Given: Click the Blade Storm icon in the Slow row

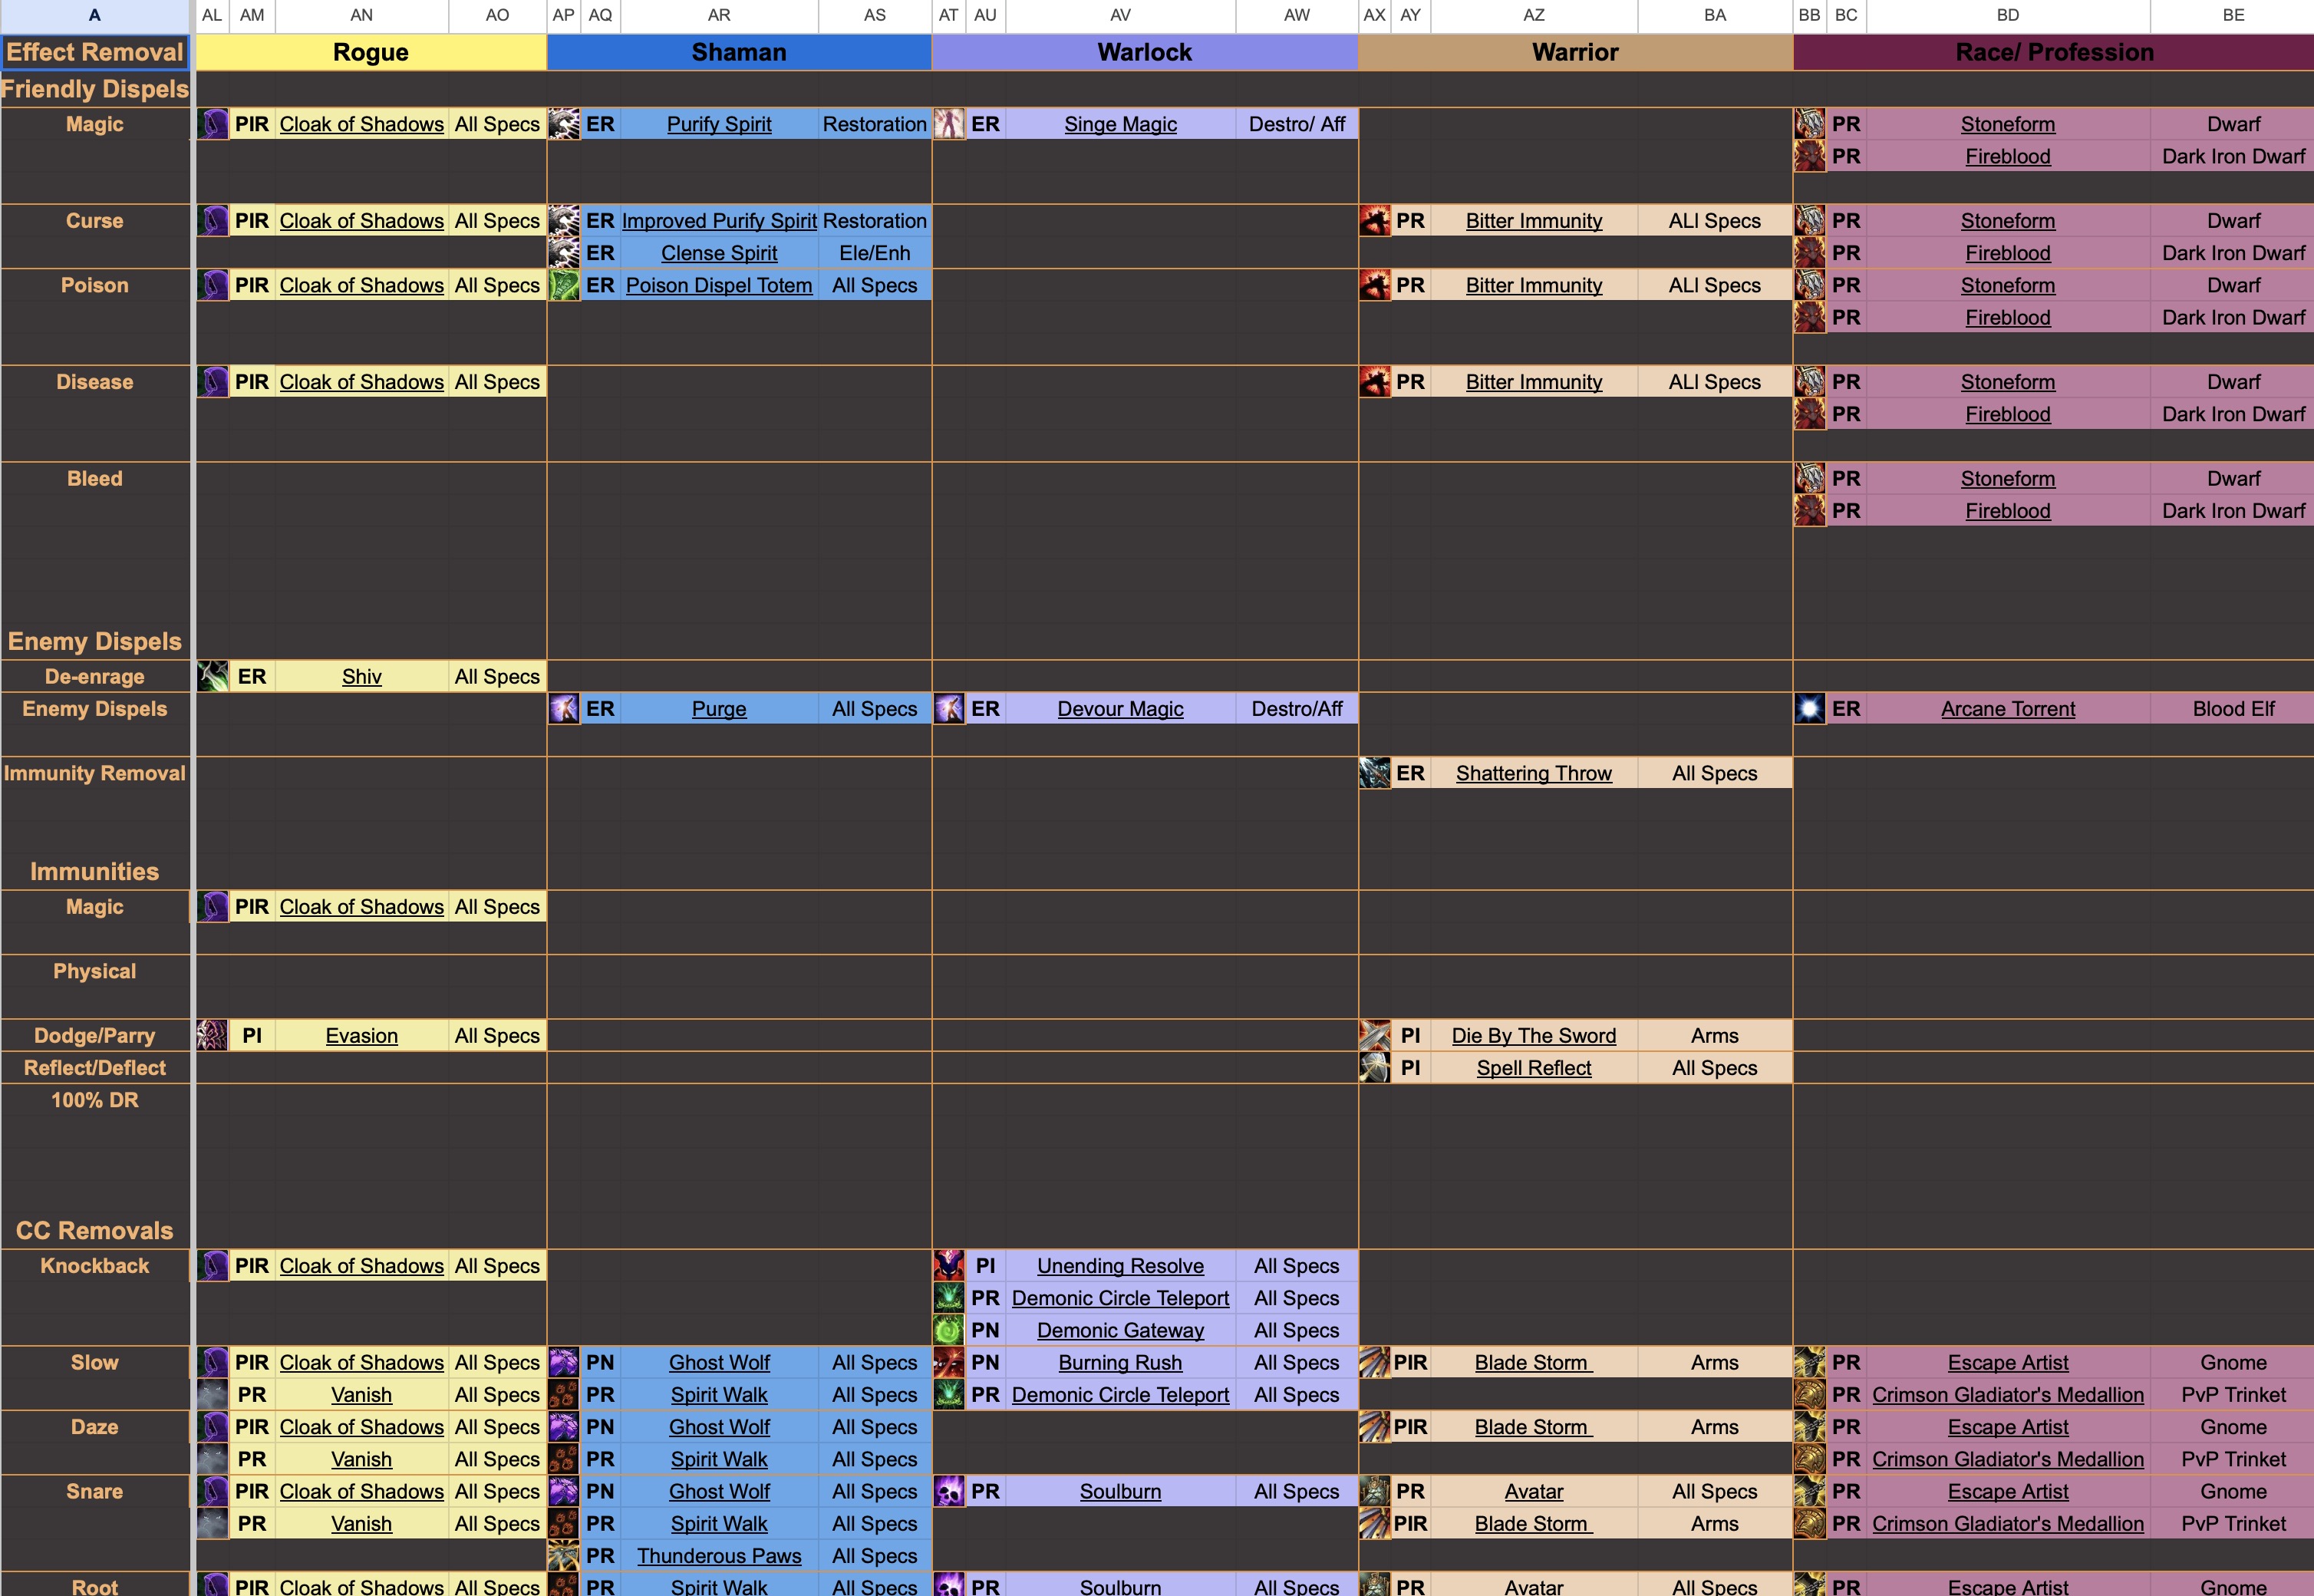Looking at the screenshot, I should [x=1375, y=1362].
